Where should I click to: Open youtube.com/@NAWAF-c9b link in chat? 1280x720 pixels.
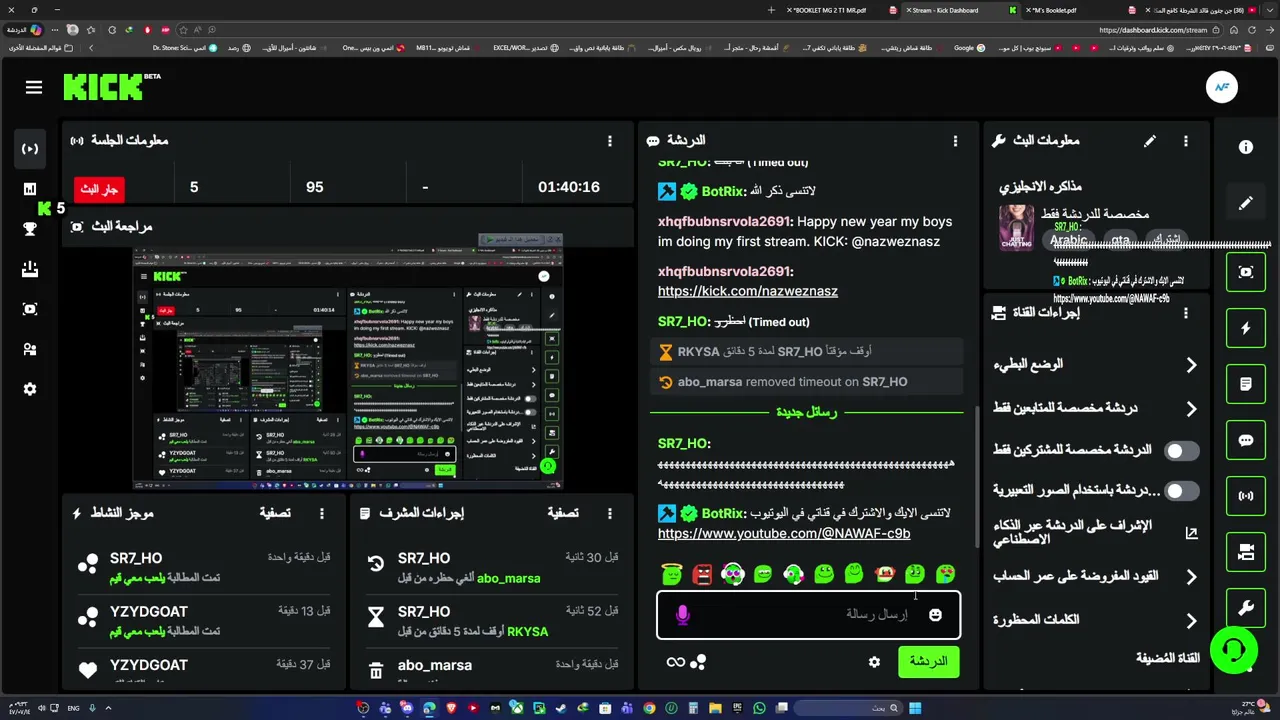[x=784, y=534]
